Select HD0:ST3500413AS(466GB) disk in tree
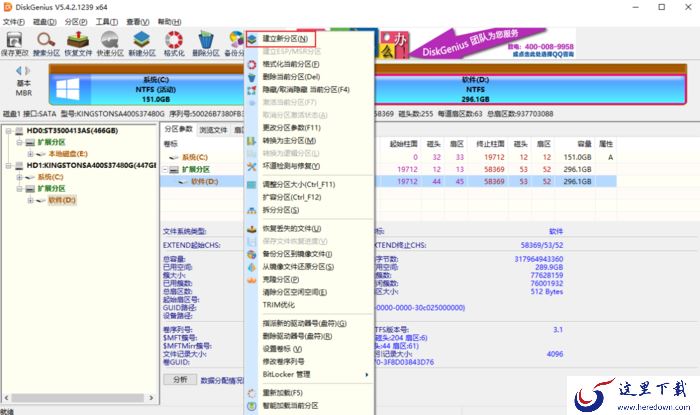The height and width of the screenshot is (415, 700). [x=72, y=131]
